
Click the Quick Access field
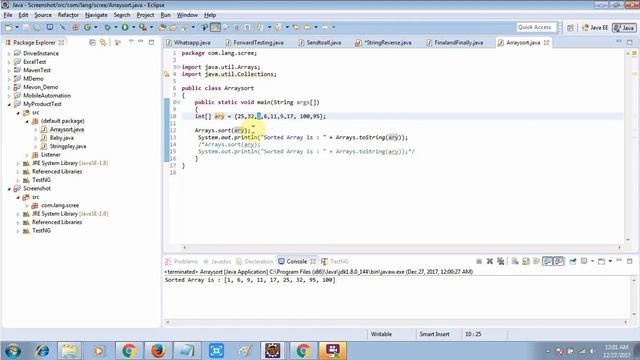[536, 27]
